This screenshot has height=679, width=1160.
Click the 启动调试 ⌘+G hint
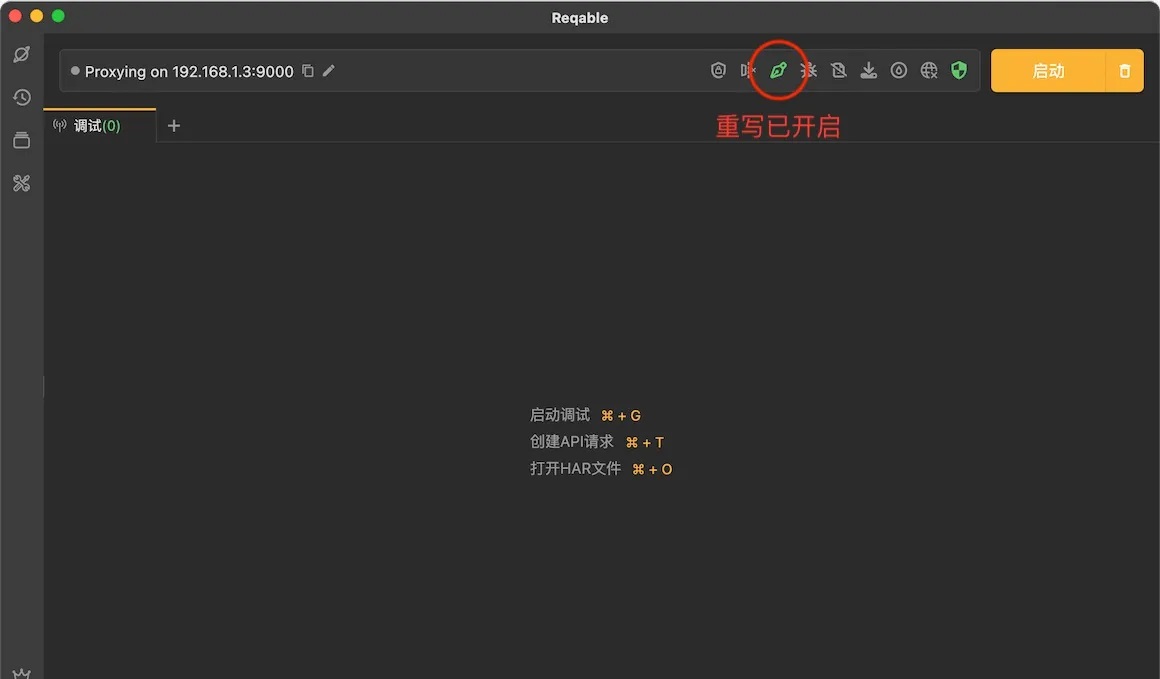pyautogui.click(x=585, y=415)
